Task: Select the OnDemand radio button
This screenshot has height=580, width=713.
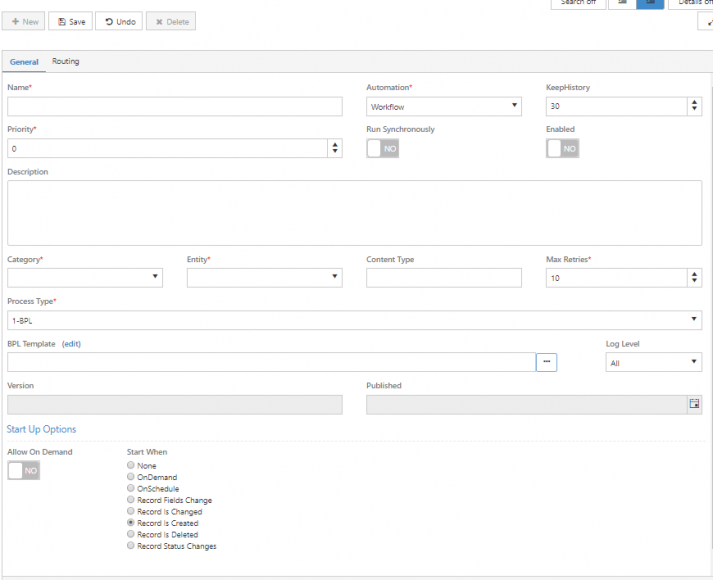Action: 131,476
